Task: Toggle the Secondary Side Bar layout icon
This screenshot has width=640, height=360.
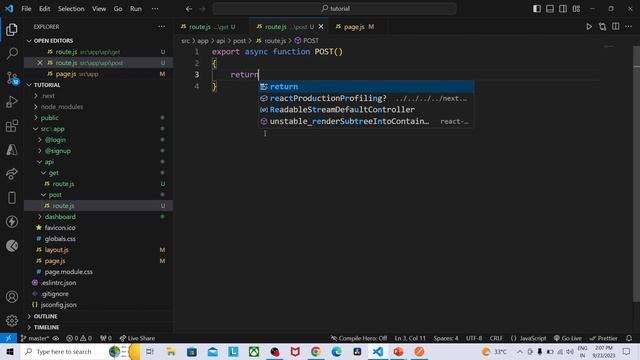Action: (x=563, y=9)
